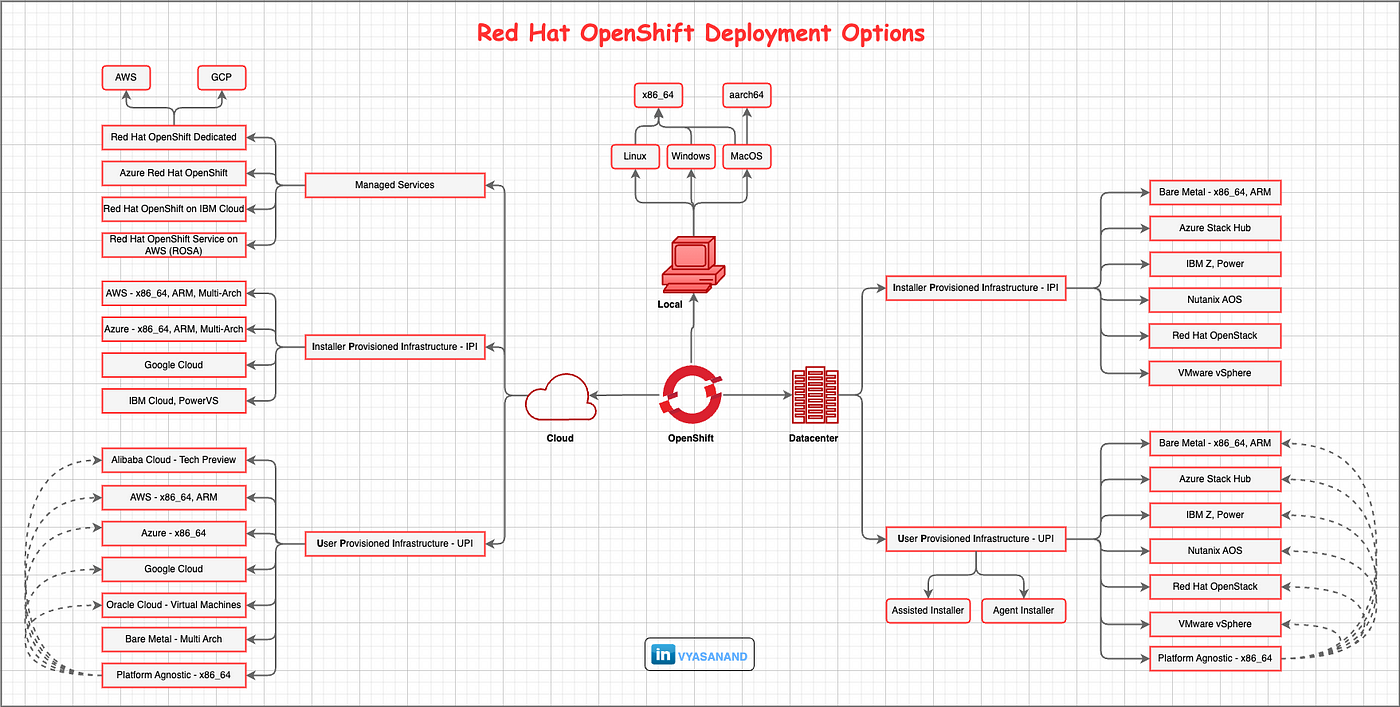Select the MacOS box
Viewport: 1400px width, 707px height.
(747, 156)
